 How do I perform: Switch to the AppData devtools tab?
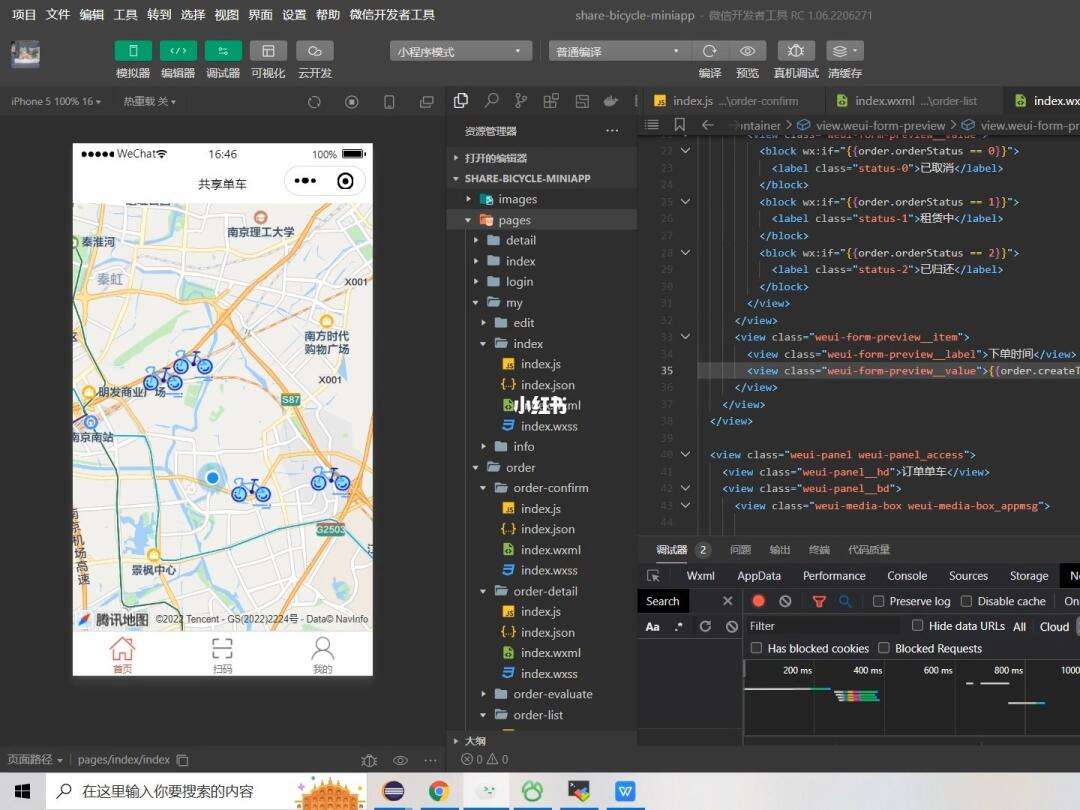(x=759, y=576)
